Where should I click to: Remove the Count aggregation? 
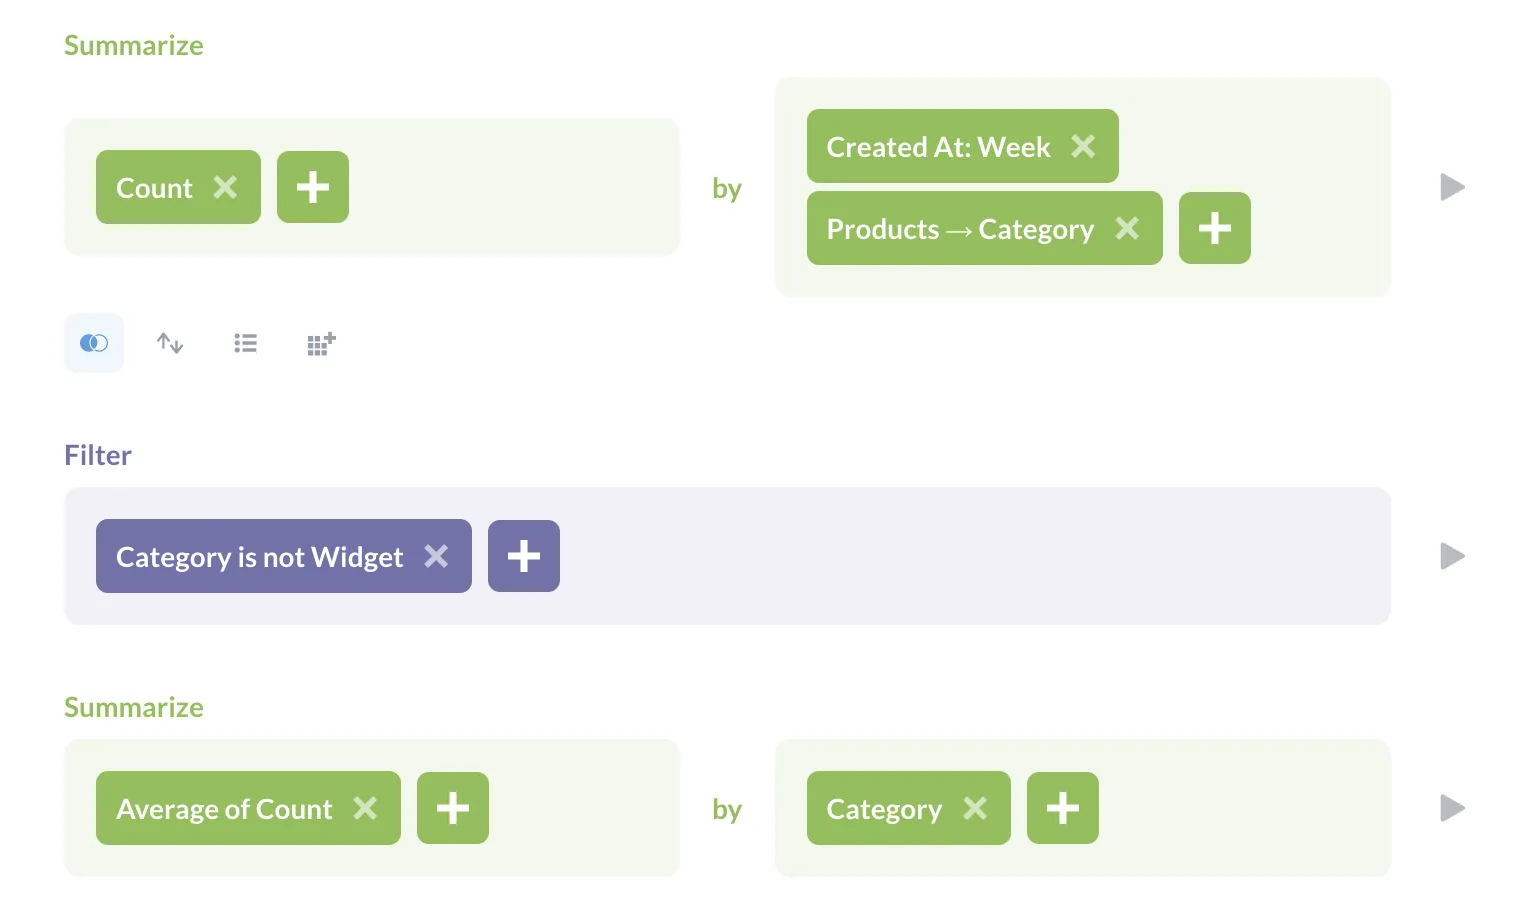(225, 187)
